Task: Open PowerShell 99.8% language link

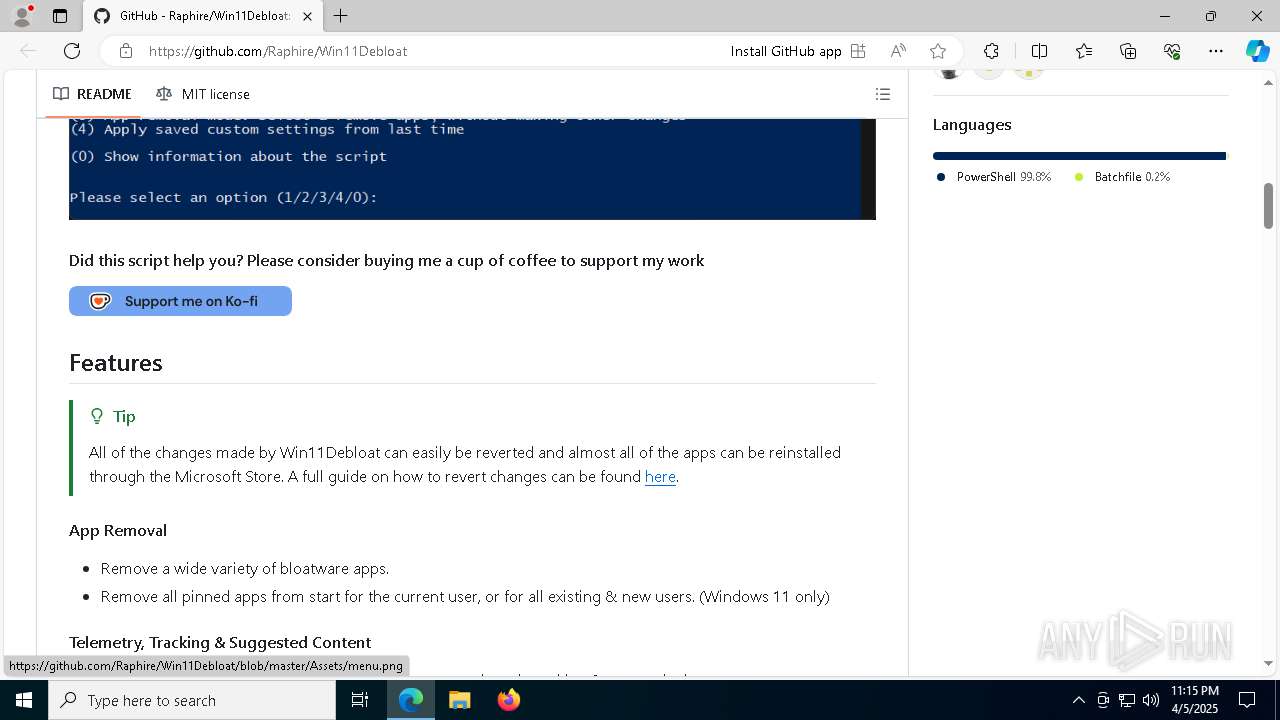Action: click(994, 177)
